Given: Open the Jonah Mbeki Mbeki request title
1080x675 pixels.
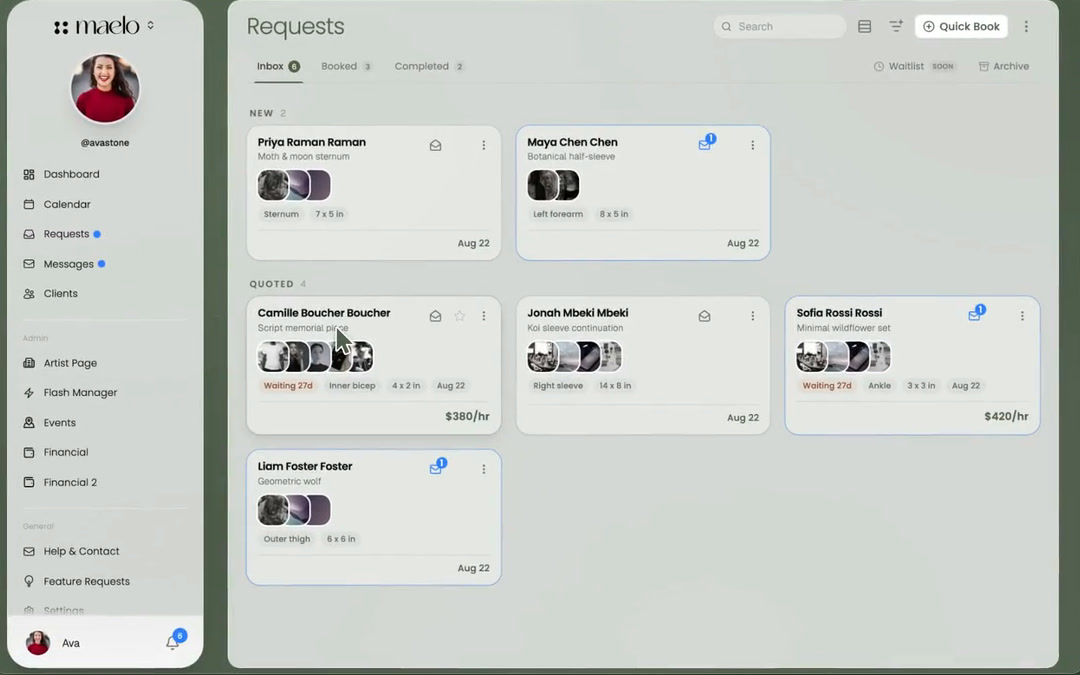Looking at the screenshot, I should click(577, 313).
